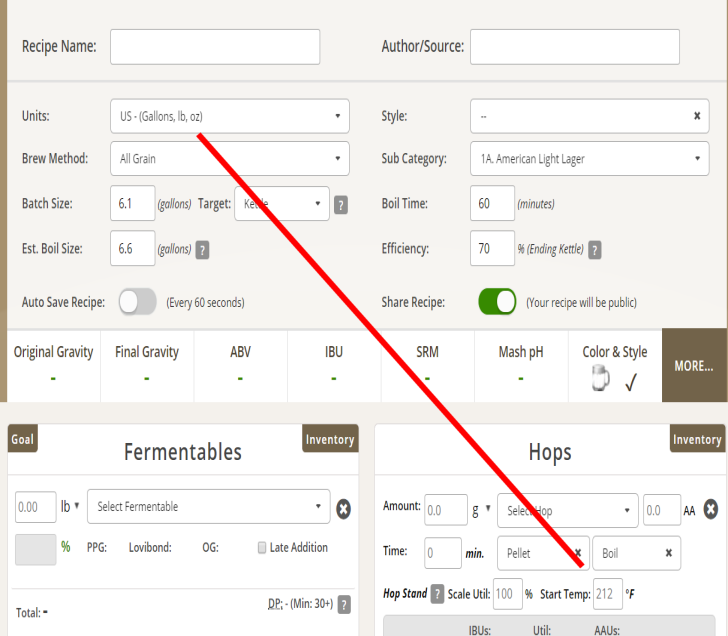Remove the fermentable row with X icon

pyautogui.click(x=343, y=509)
